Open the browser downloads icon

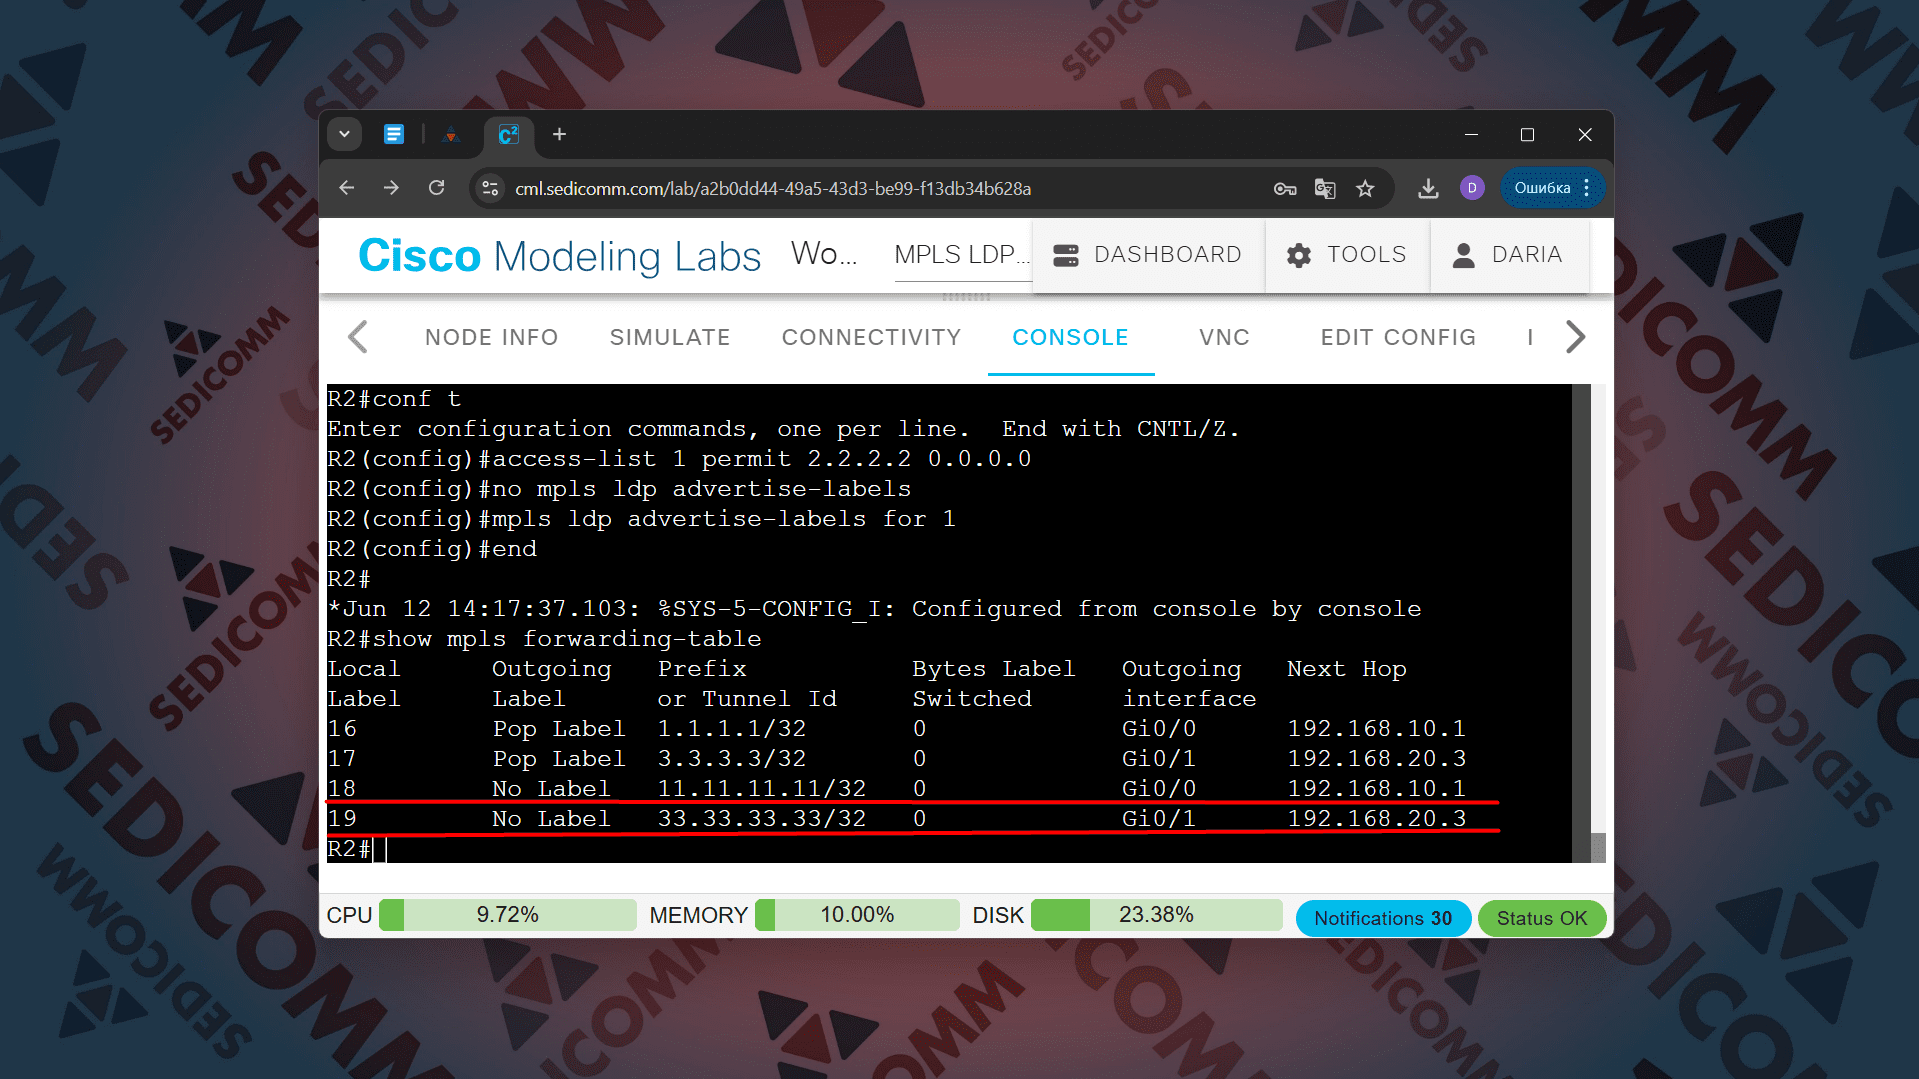click(x=1428, y=188)
